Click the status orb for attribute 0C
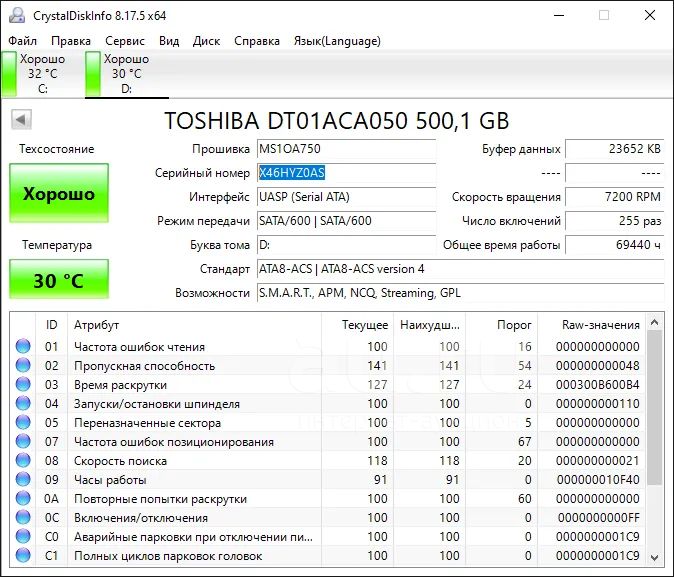Screen dimensions: 674x577 (23, 517)
